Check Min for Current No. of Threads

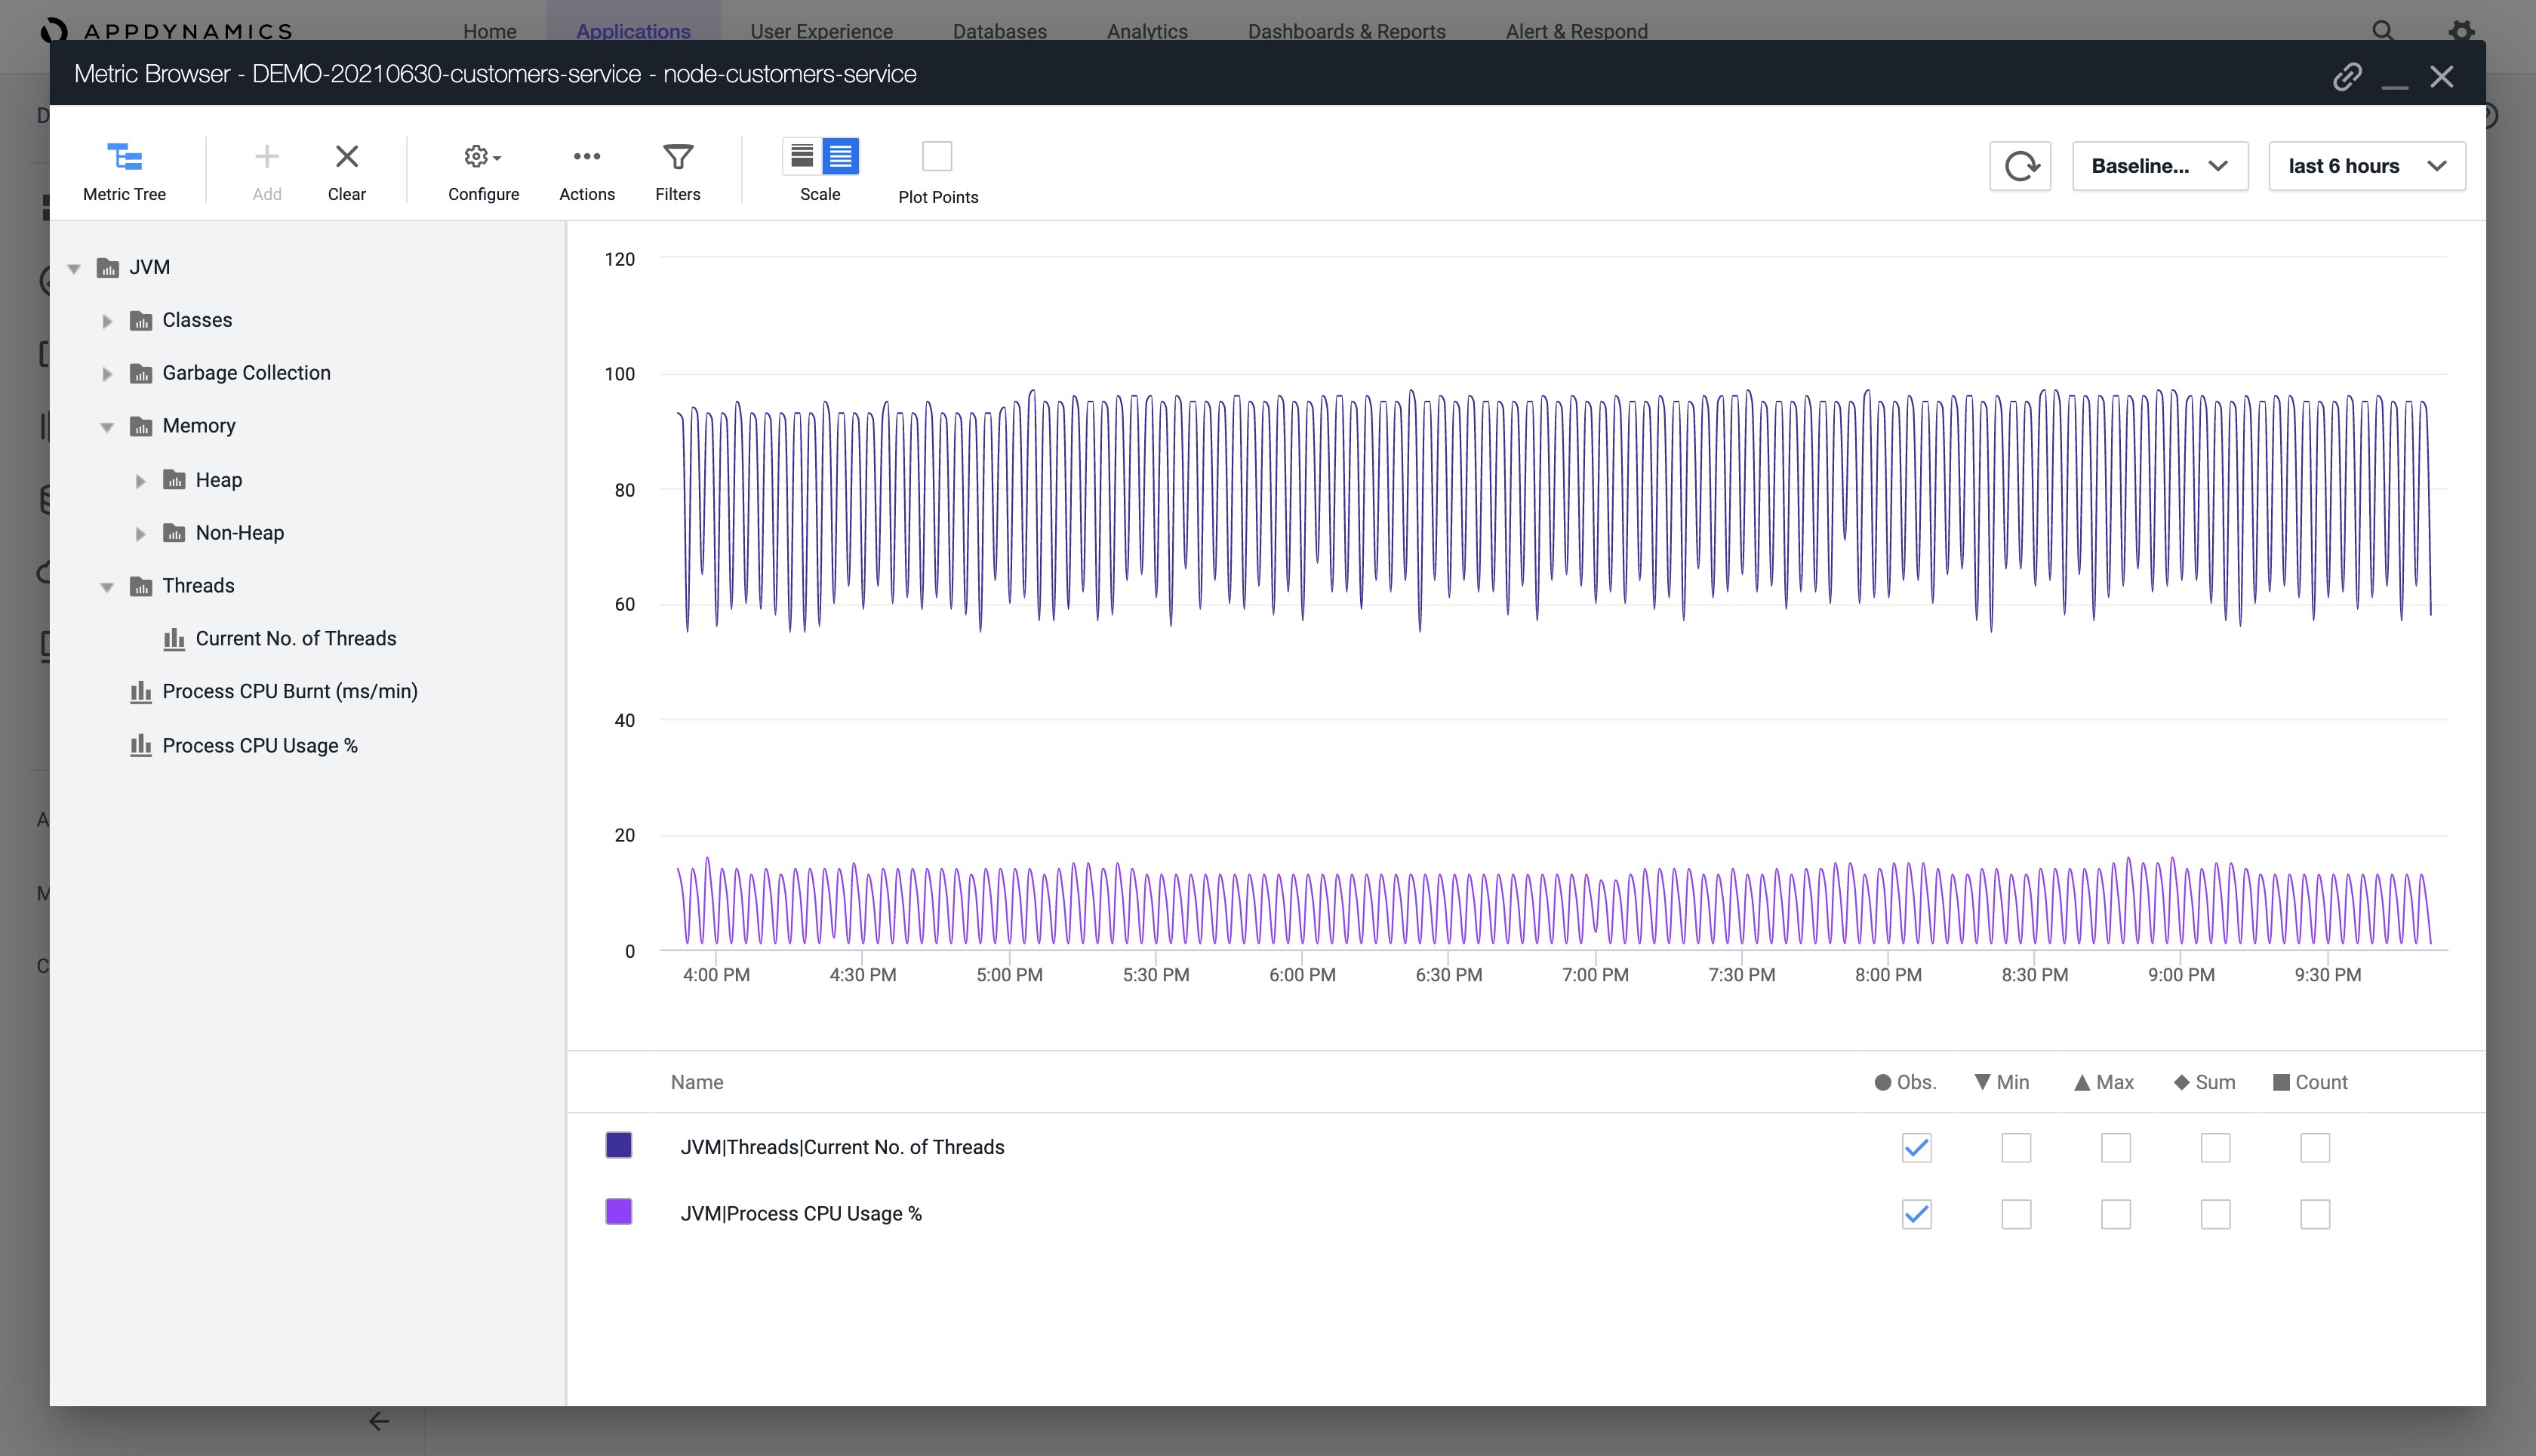[2015, 1148]
